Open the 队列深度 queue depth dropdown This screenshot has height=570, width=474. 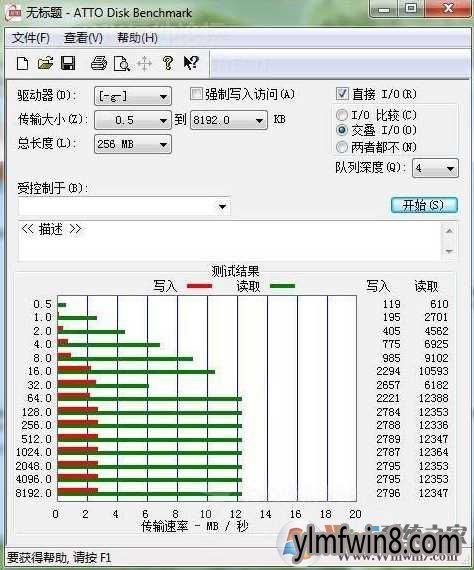pyautogui.click(x=435, y=168)
